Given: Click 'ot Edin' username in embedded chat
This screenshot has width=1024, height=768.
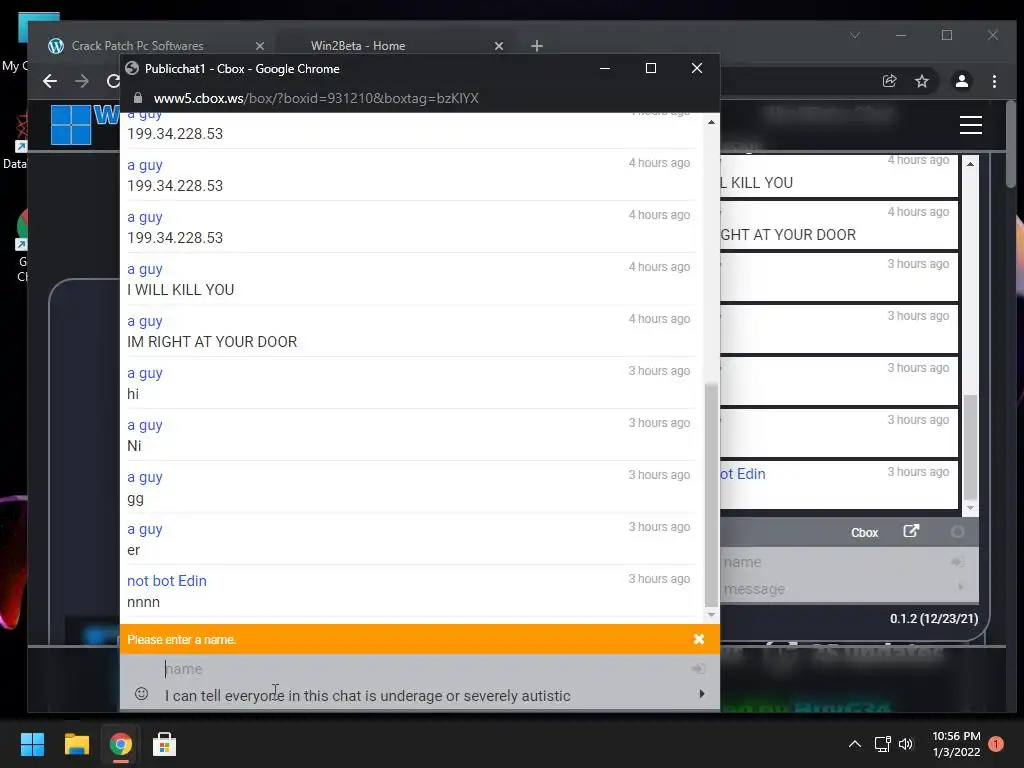Looking at the screenshot, I should coord(743,473).
